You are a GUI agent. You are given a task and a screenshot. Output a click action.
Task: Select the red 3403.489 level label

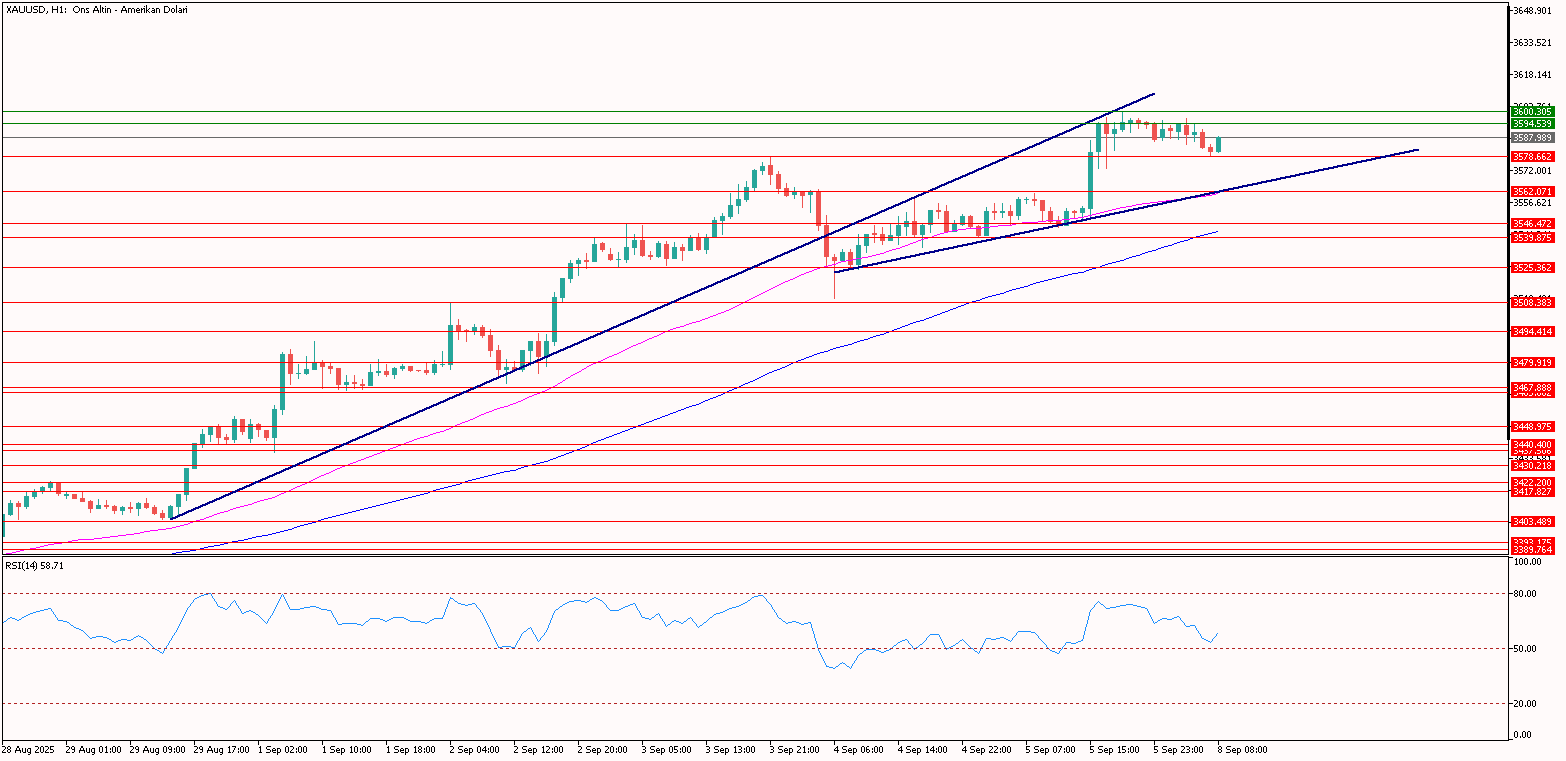pos(1531,522)
